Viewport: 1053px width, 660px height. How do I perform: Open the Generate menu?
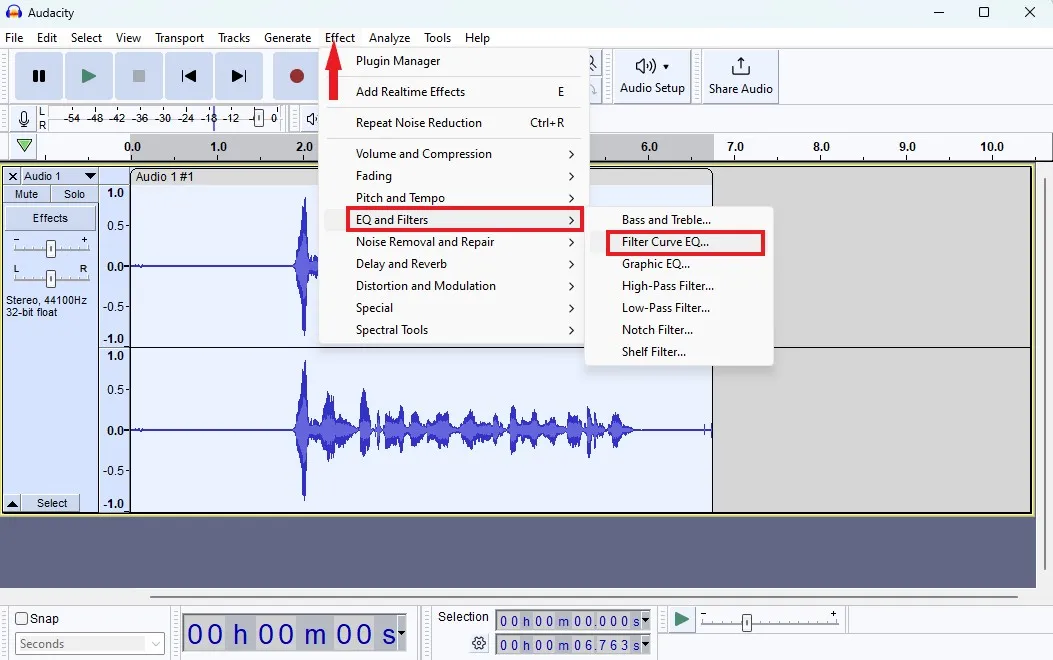(x=287, y=38)
